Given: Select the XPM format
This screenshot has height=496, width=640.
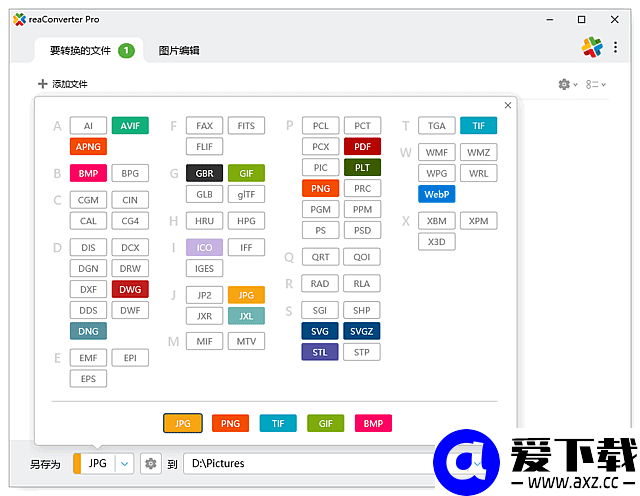Looking at the screenshot, I should click(479, 221).
